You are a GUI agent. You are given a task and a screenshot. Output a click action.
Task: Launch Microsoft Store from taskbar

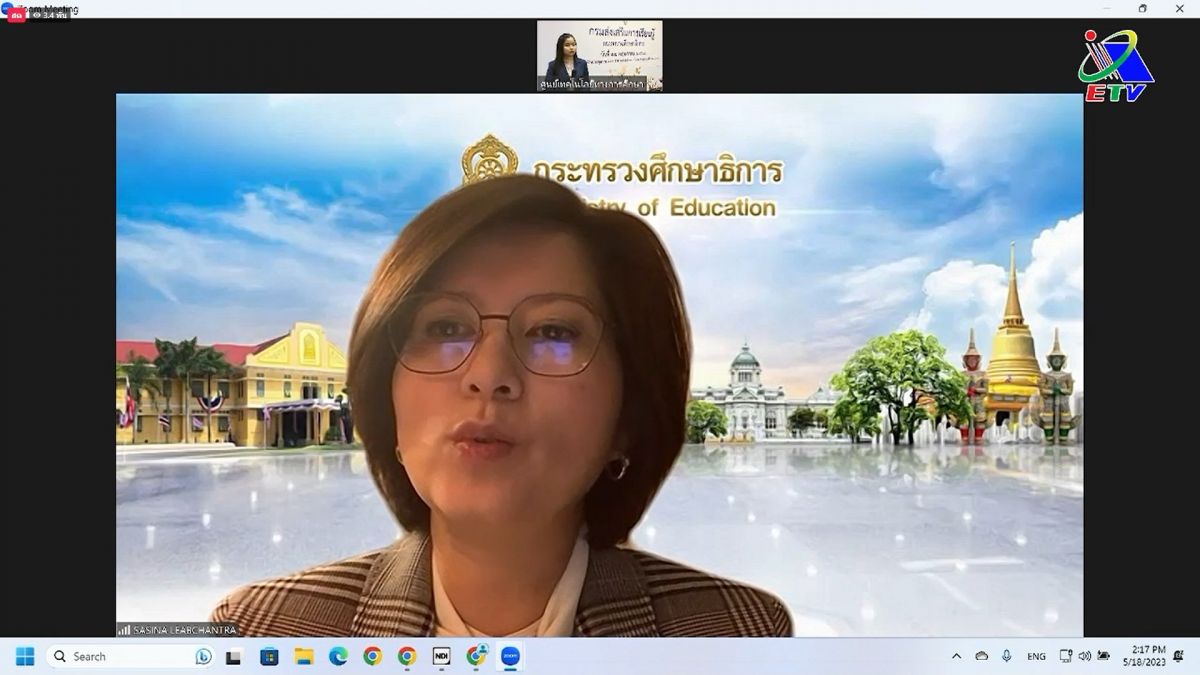click(x=269, y=656)
